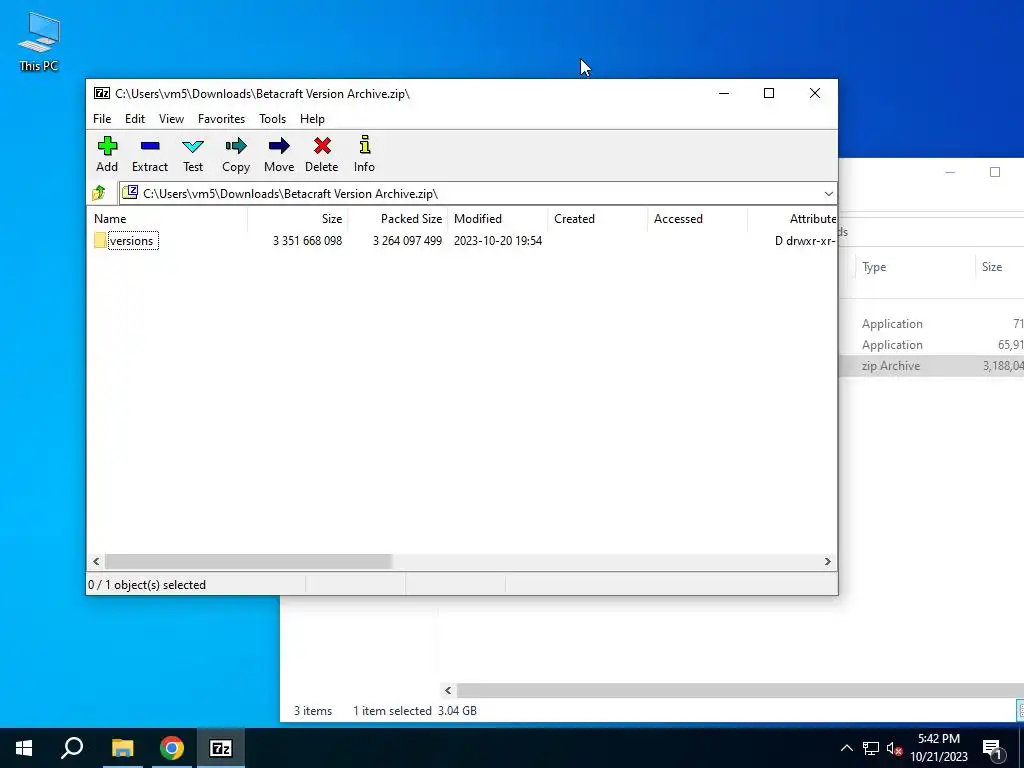This screenshot has height=768, width=1024.
Task: Click packed size 3 264 097 499
Action: (x=408, y=241)
